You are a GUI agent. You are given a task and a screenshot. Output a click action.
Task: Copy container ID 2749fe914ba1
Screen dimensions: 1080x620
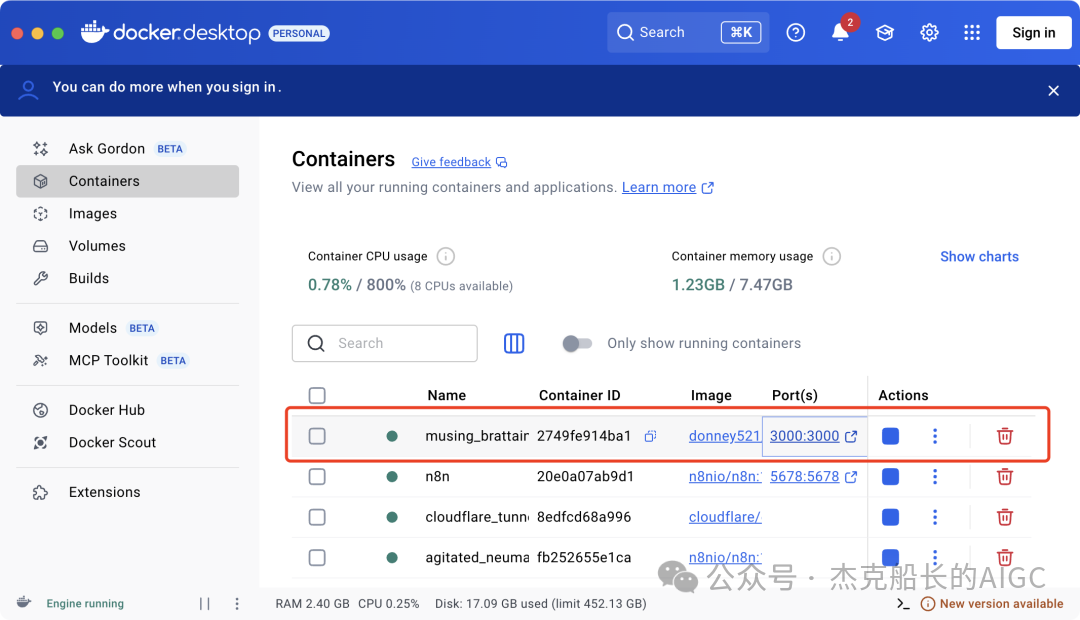tap(650, 436)
